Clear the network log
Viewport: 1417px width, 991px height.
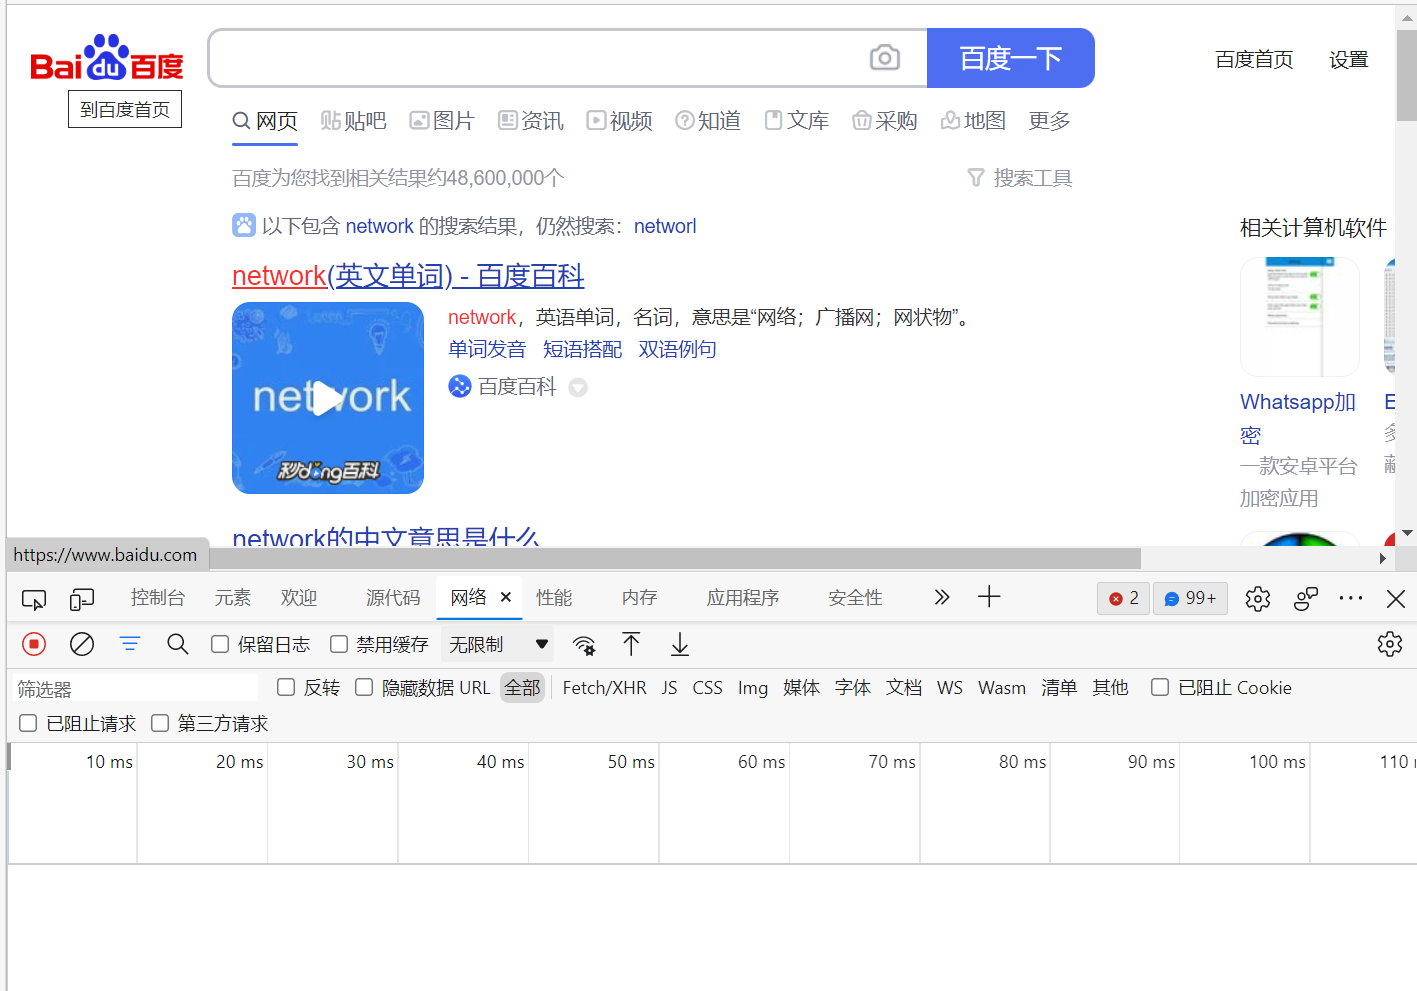82,645
